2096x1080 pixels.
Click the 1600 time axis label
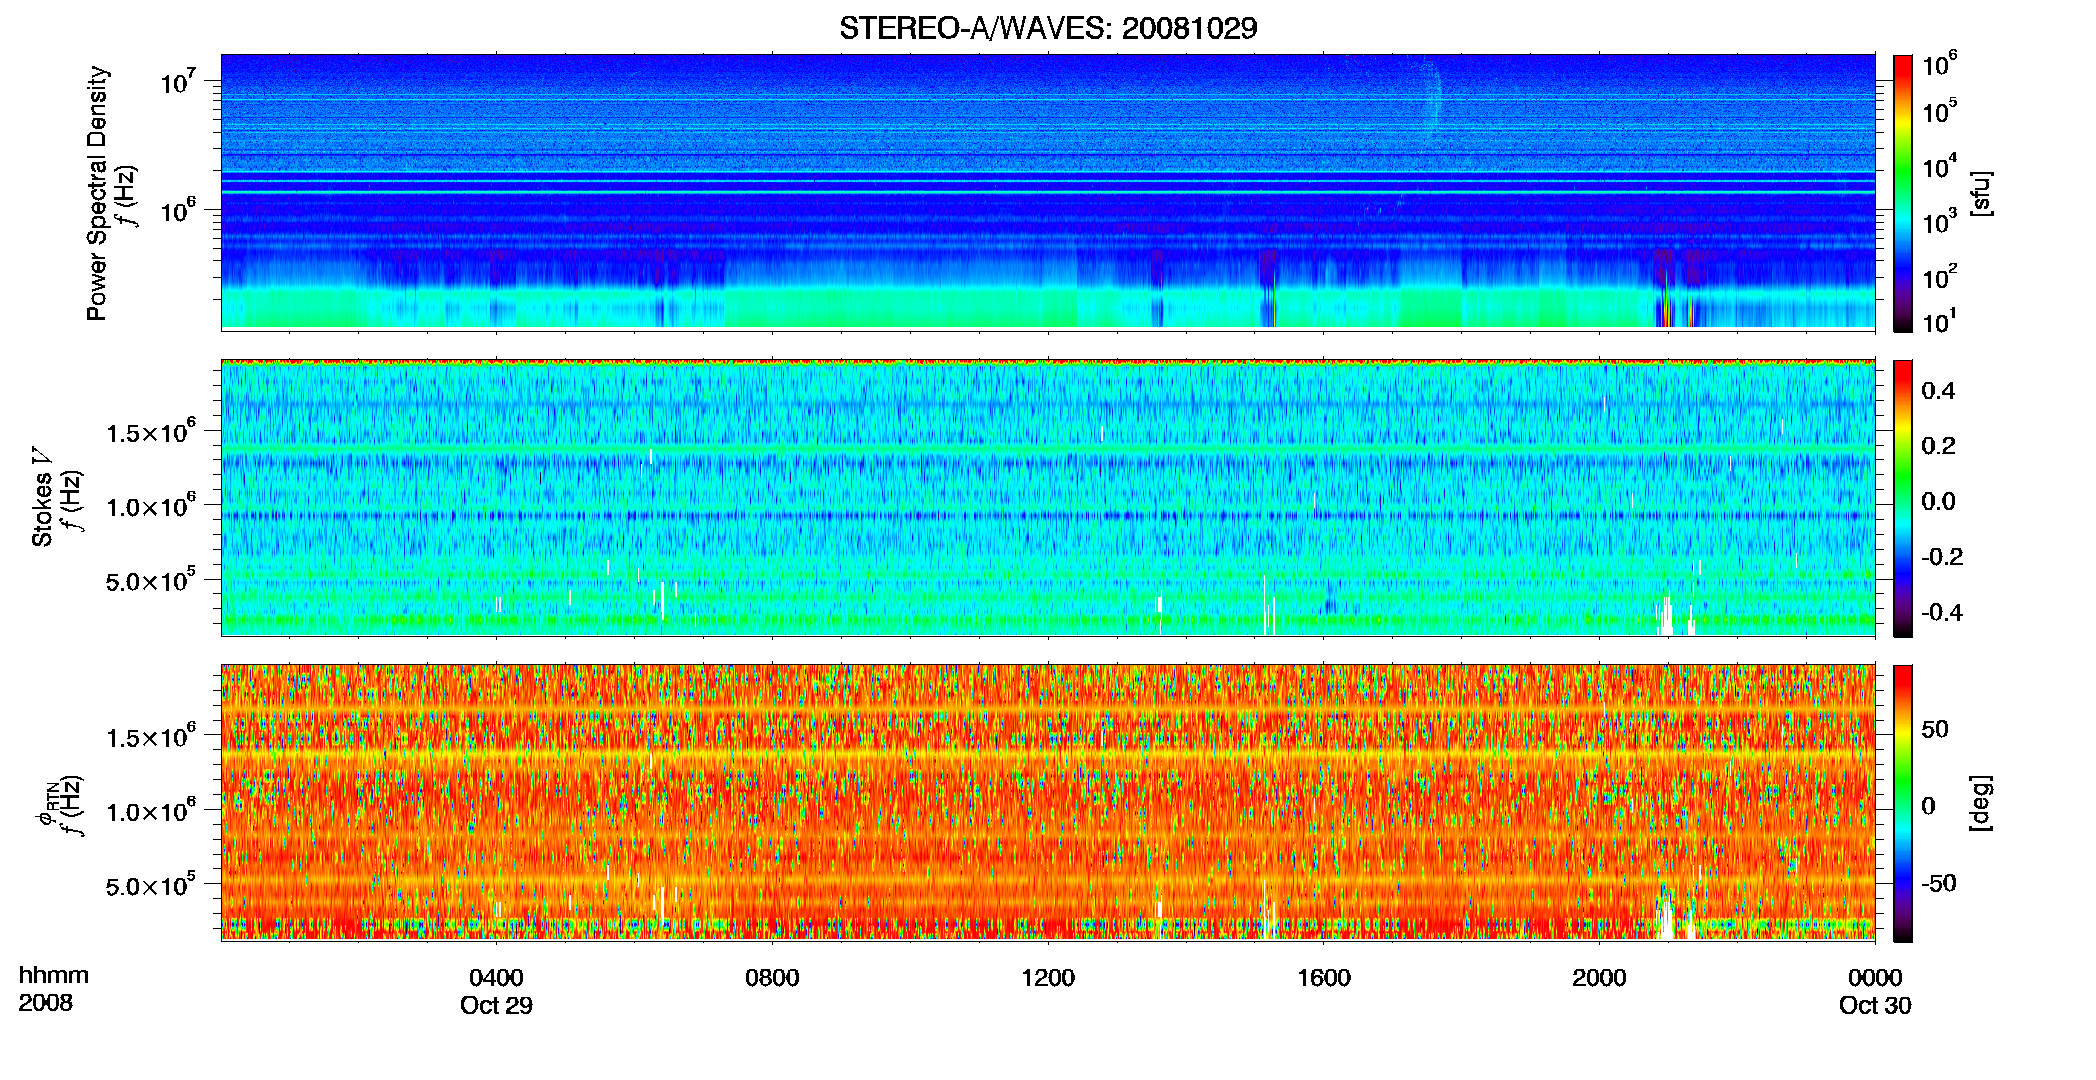click(x=1324, y=978)
